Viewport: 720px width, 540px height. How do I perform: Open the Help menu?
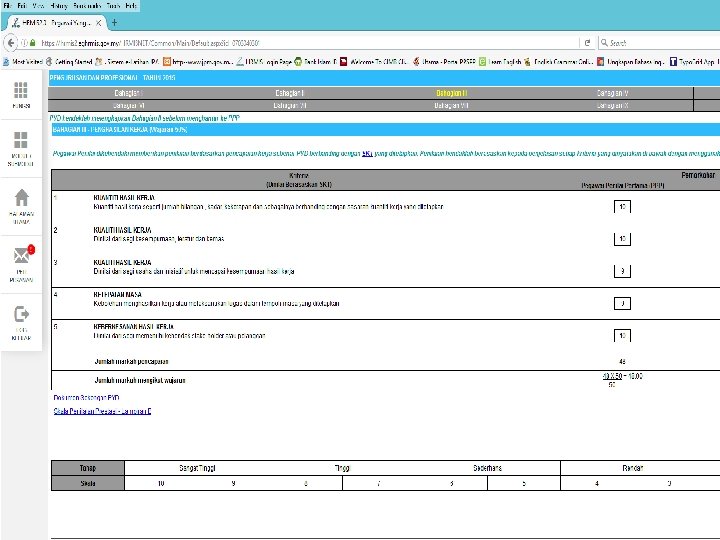pos(131,6)
